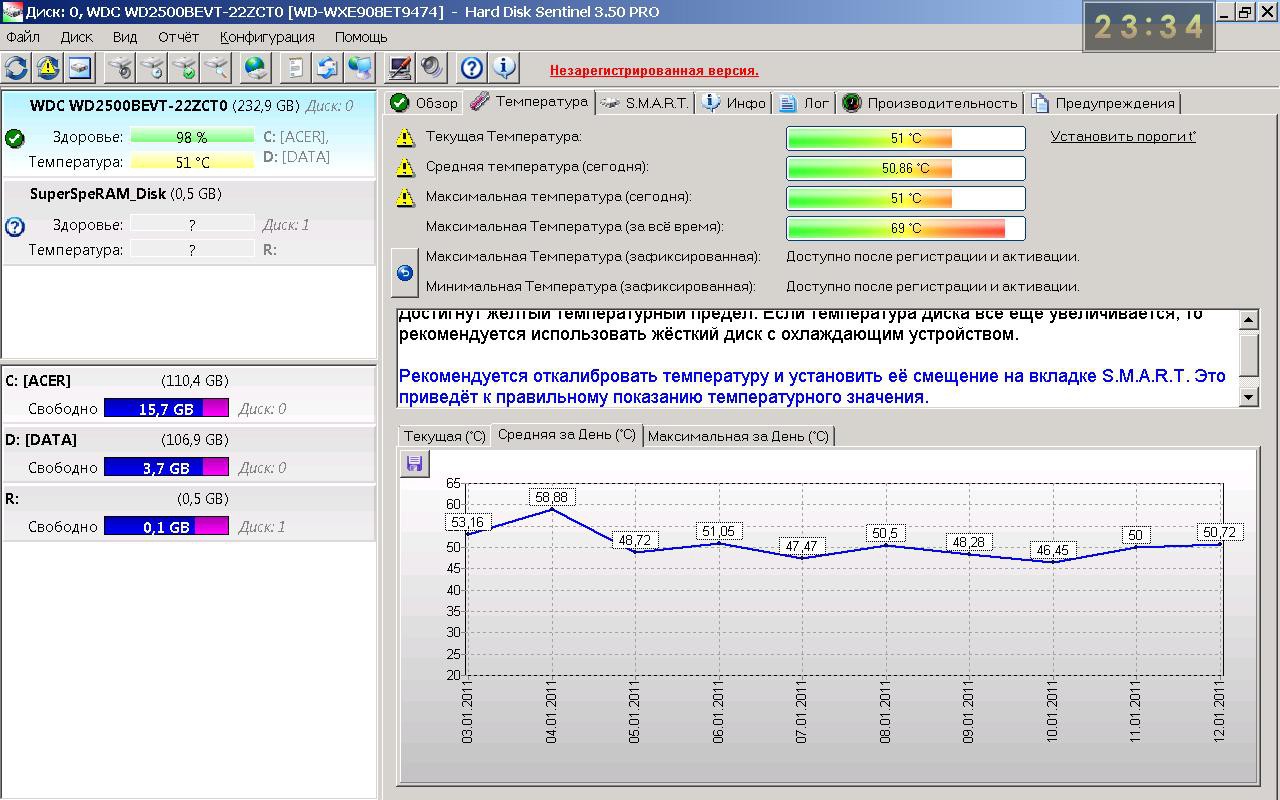This screenshot has width=1280, height=800.
Task: Click the blue info bubble toolbar icon
Action: click(505, 67)
